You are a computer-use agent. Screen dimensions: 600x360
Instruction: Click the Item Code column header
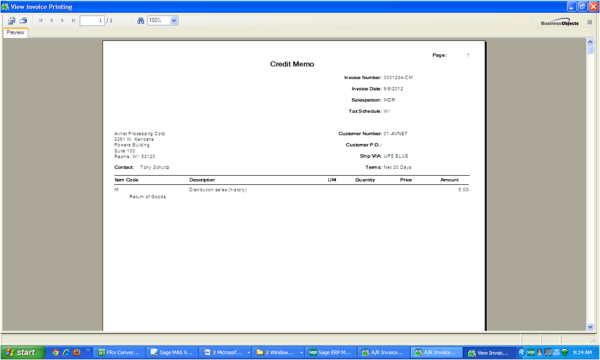pos(126,180)
